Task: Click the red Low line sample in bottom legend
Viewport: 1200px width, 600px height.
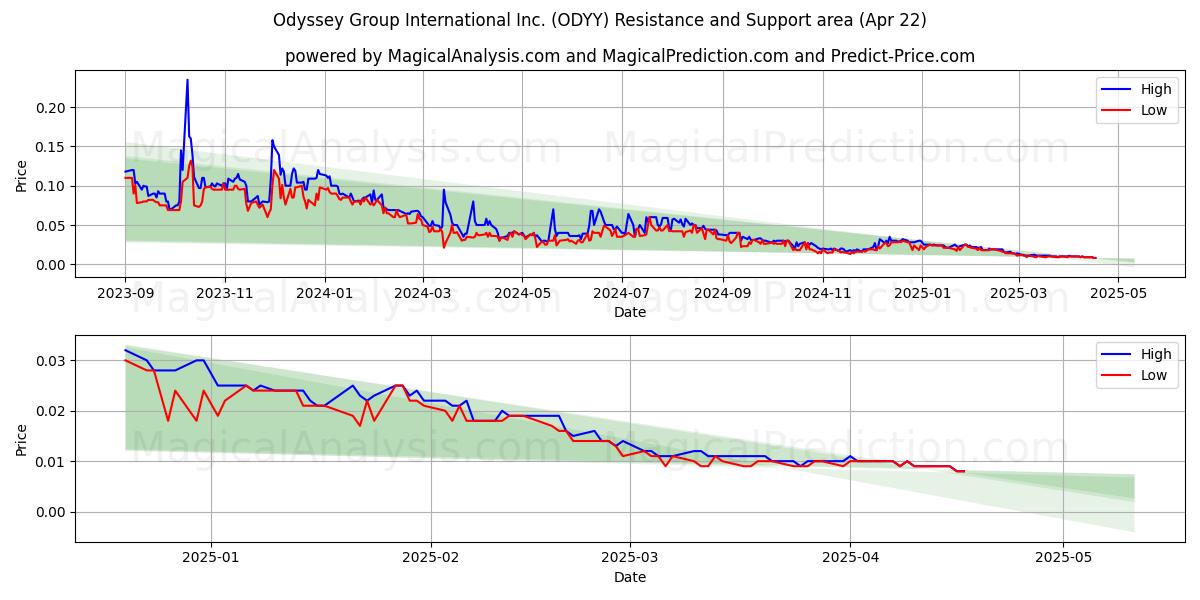Action: coord(1117,376)
